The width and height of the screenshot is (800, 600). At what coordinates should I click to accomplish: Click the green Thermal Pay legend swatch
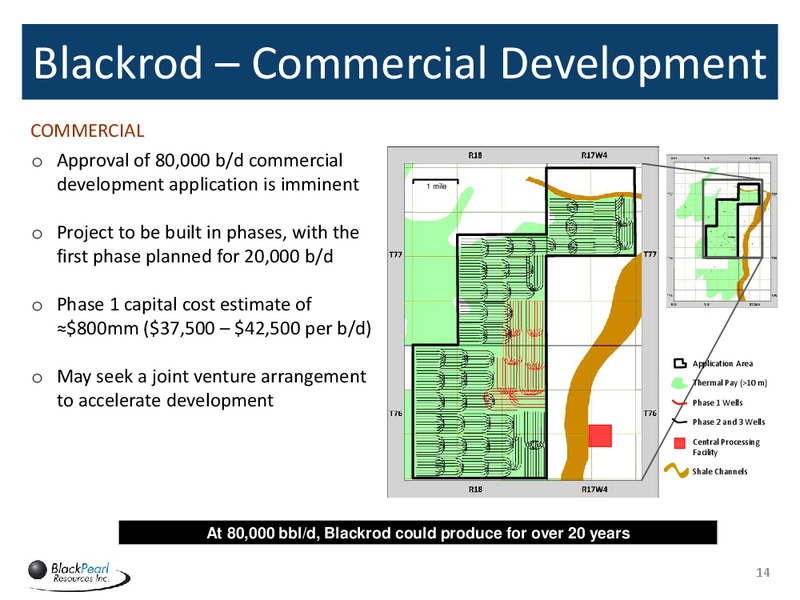[679, 383]
